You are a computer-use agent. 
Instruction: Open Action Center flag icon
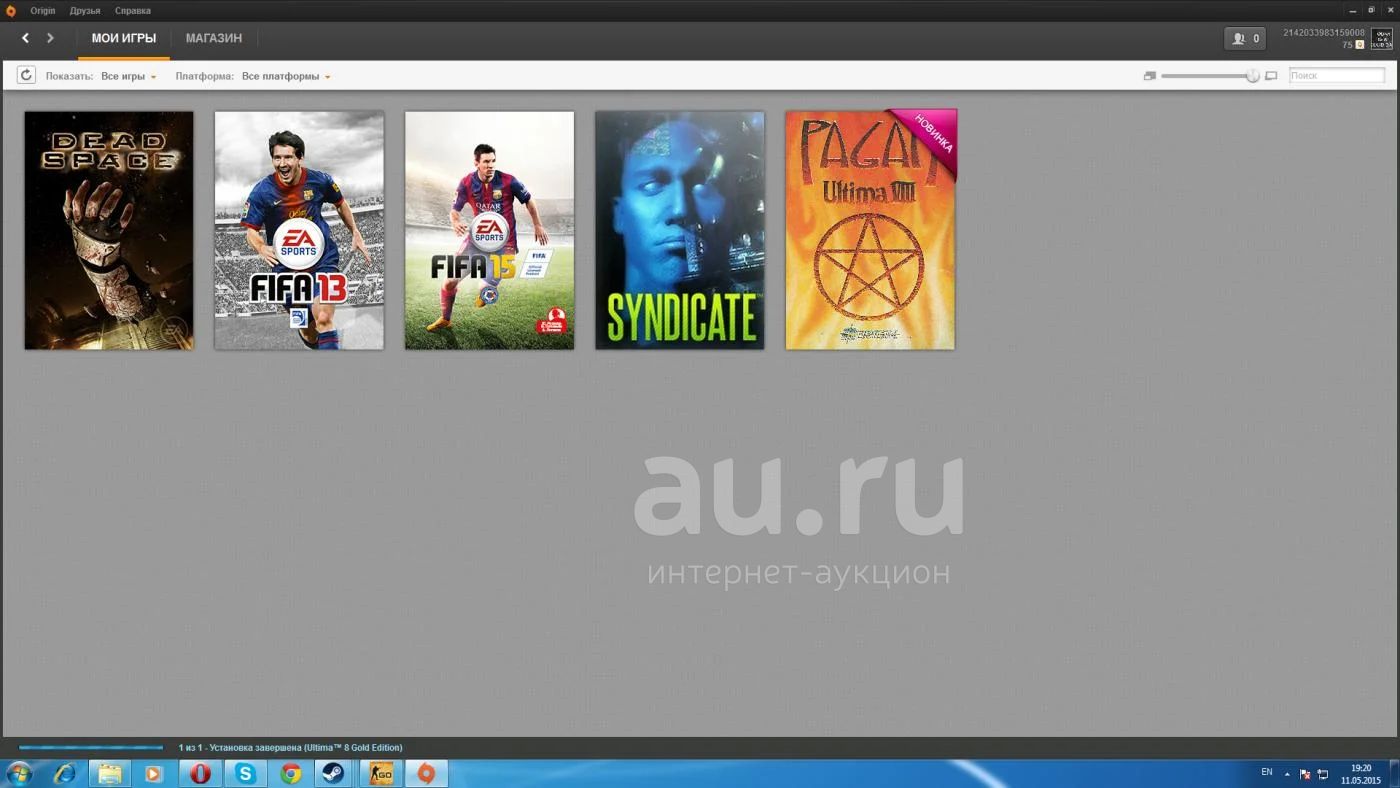1304,774
